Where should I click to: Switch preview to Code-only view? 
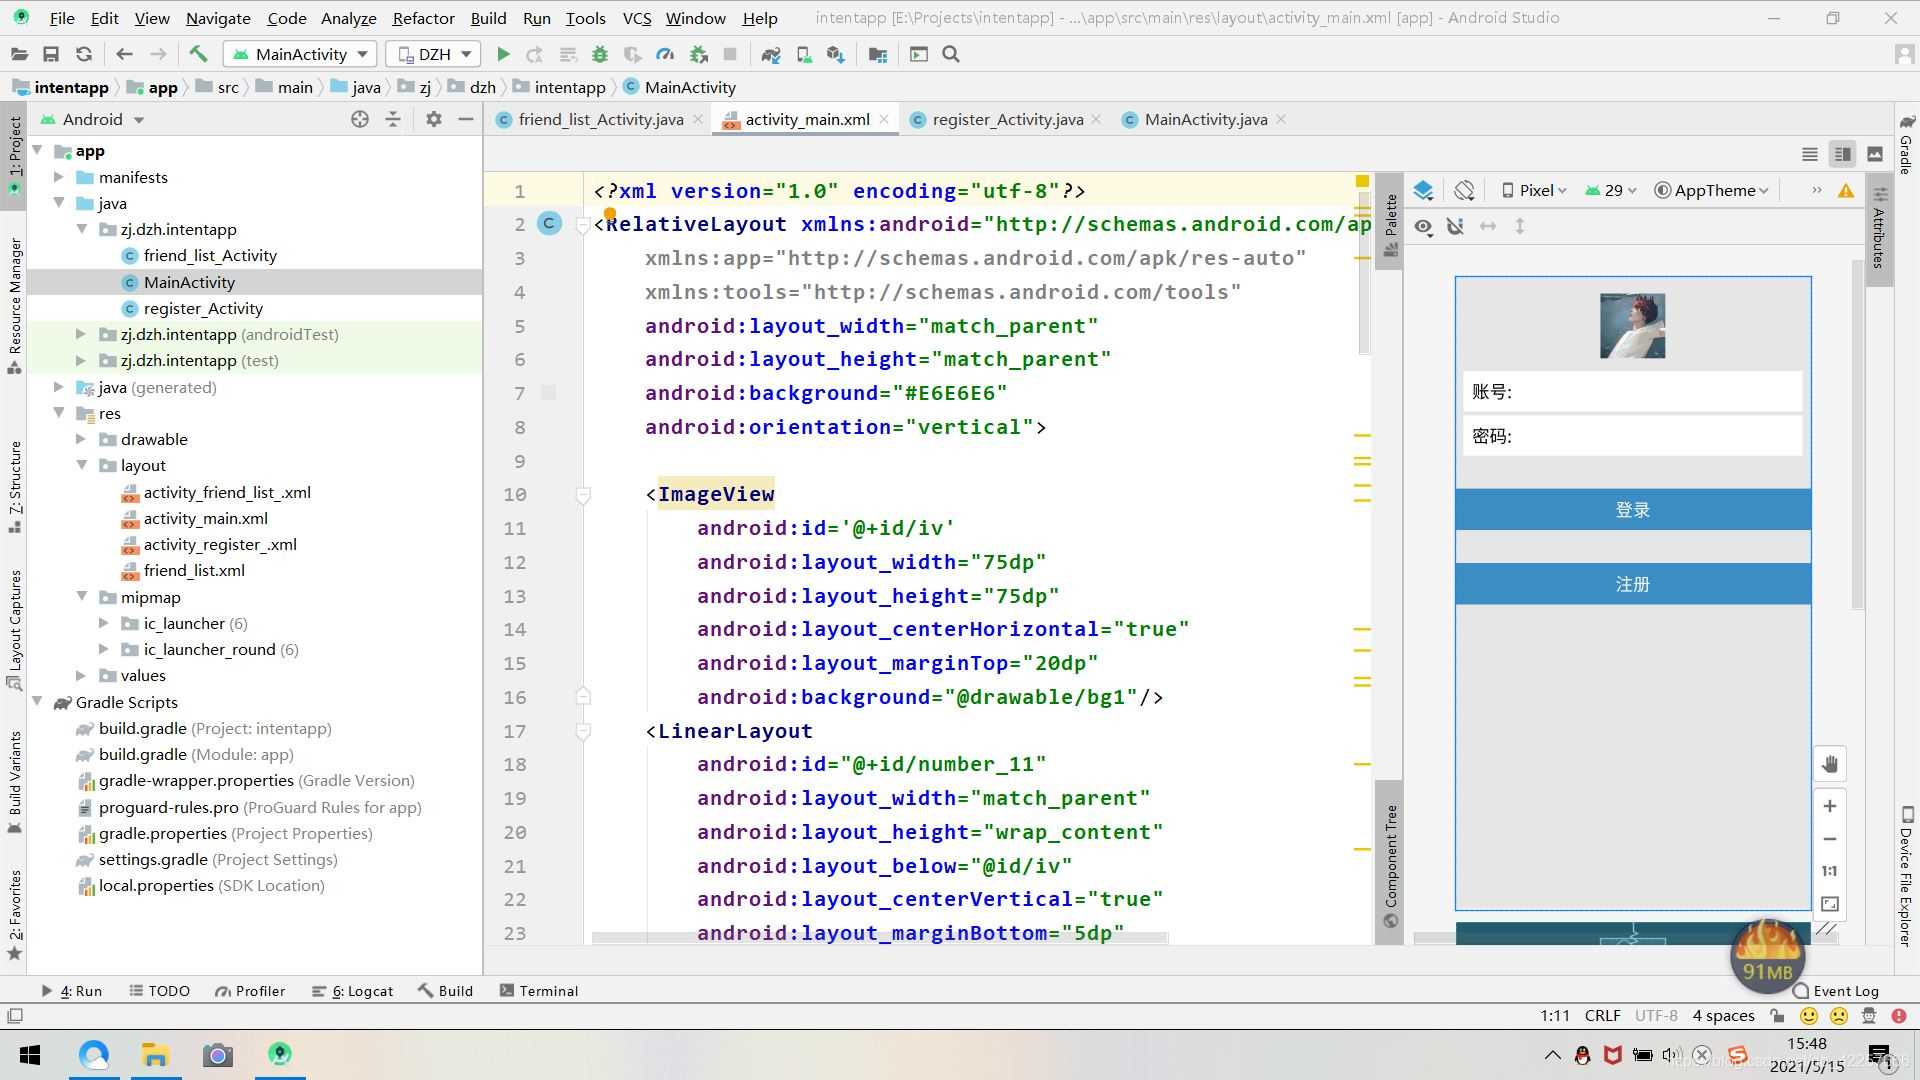click(1810, 154)
